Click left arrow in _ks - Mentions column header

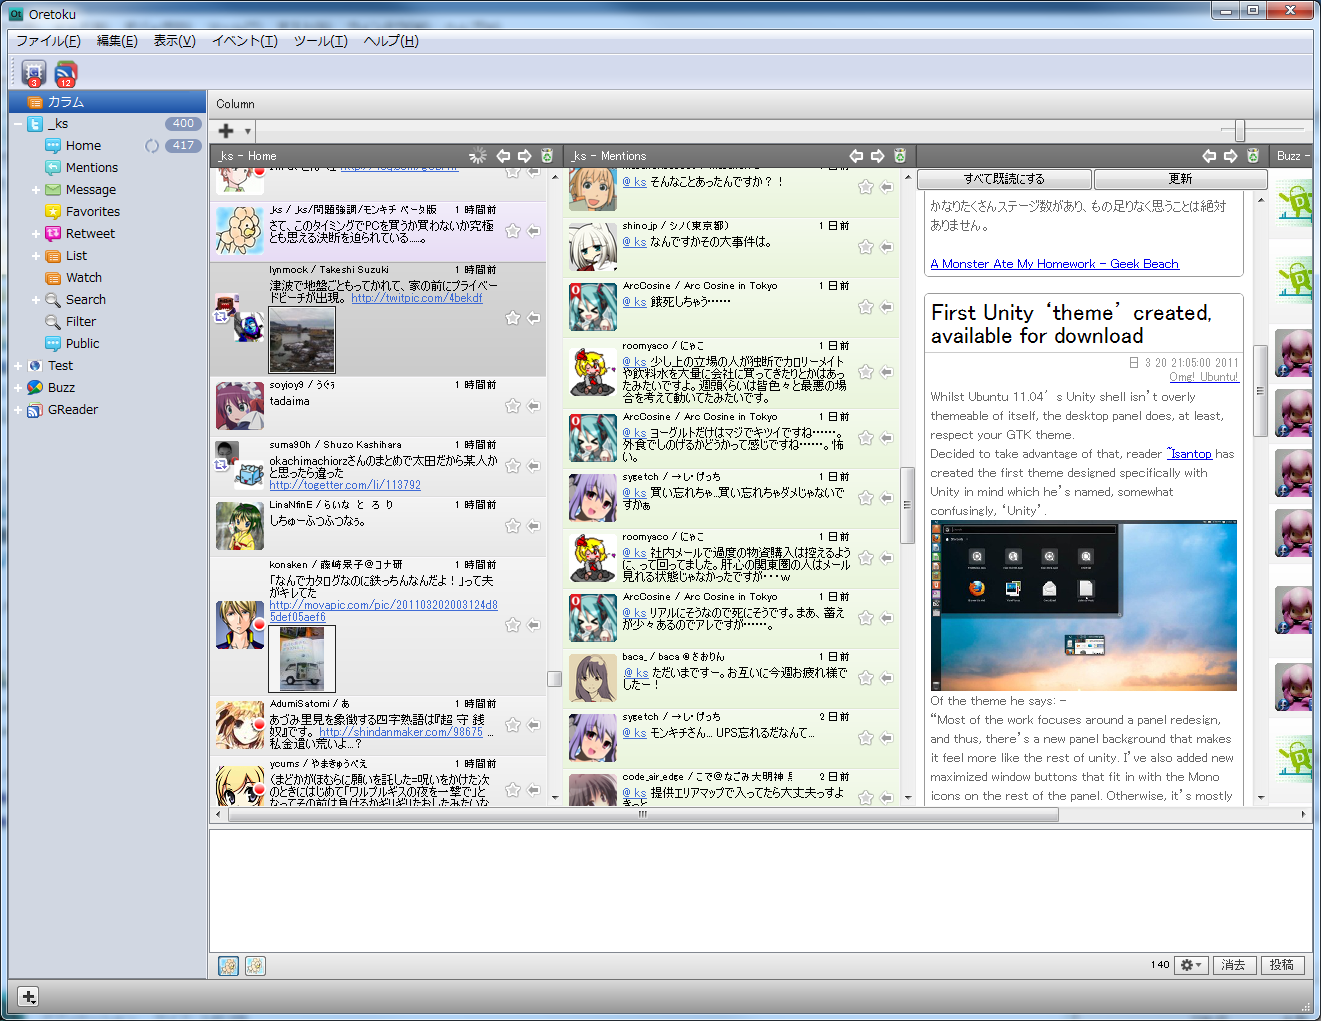pyautogui.click(x=856, y=155)
